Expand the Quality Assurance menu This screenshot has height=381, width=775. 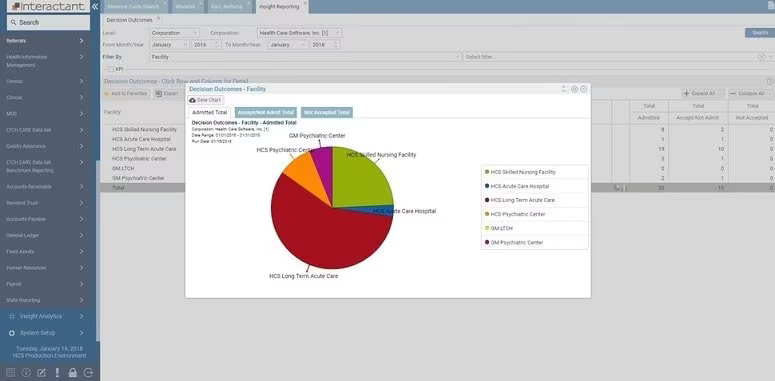tap(46, 146)
